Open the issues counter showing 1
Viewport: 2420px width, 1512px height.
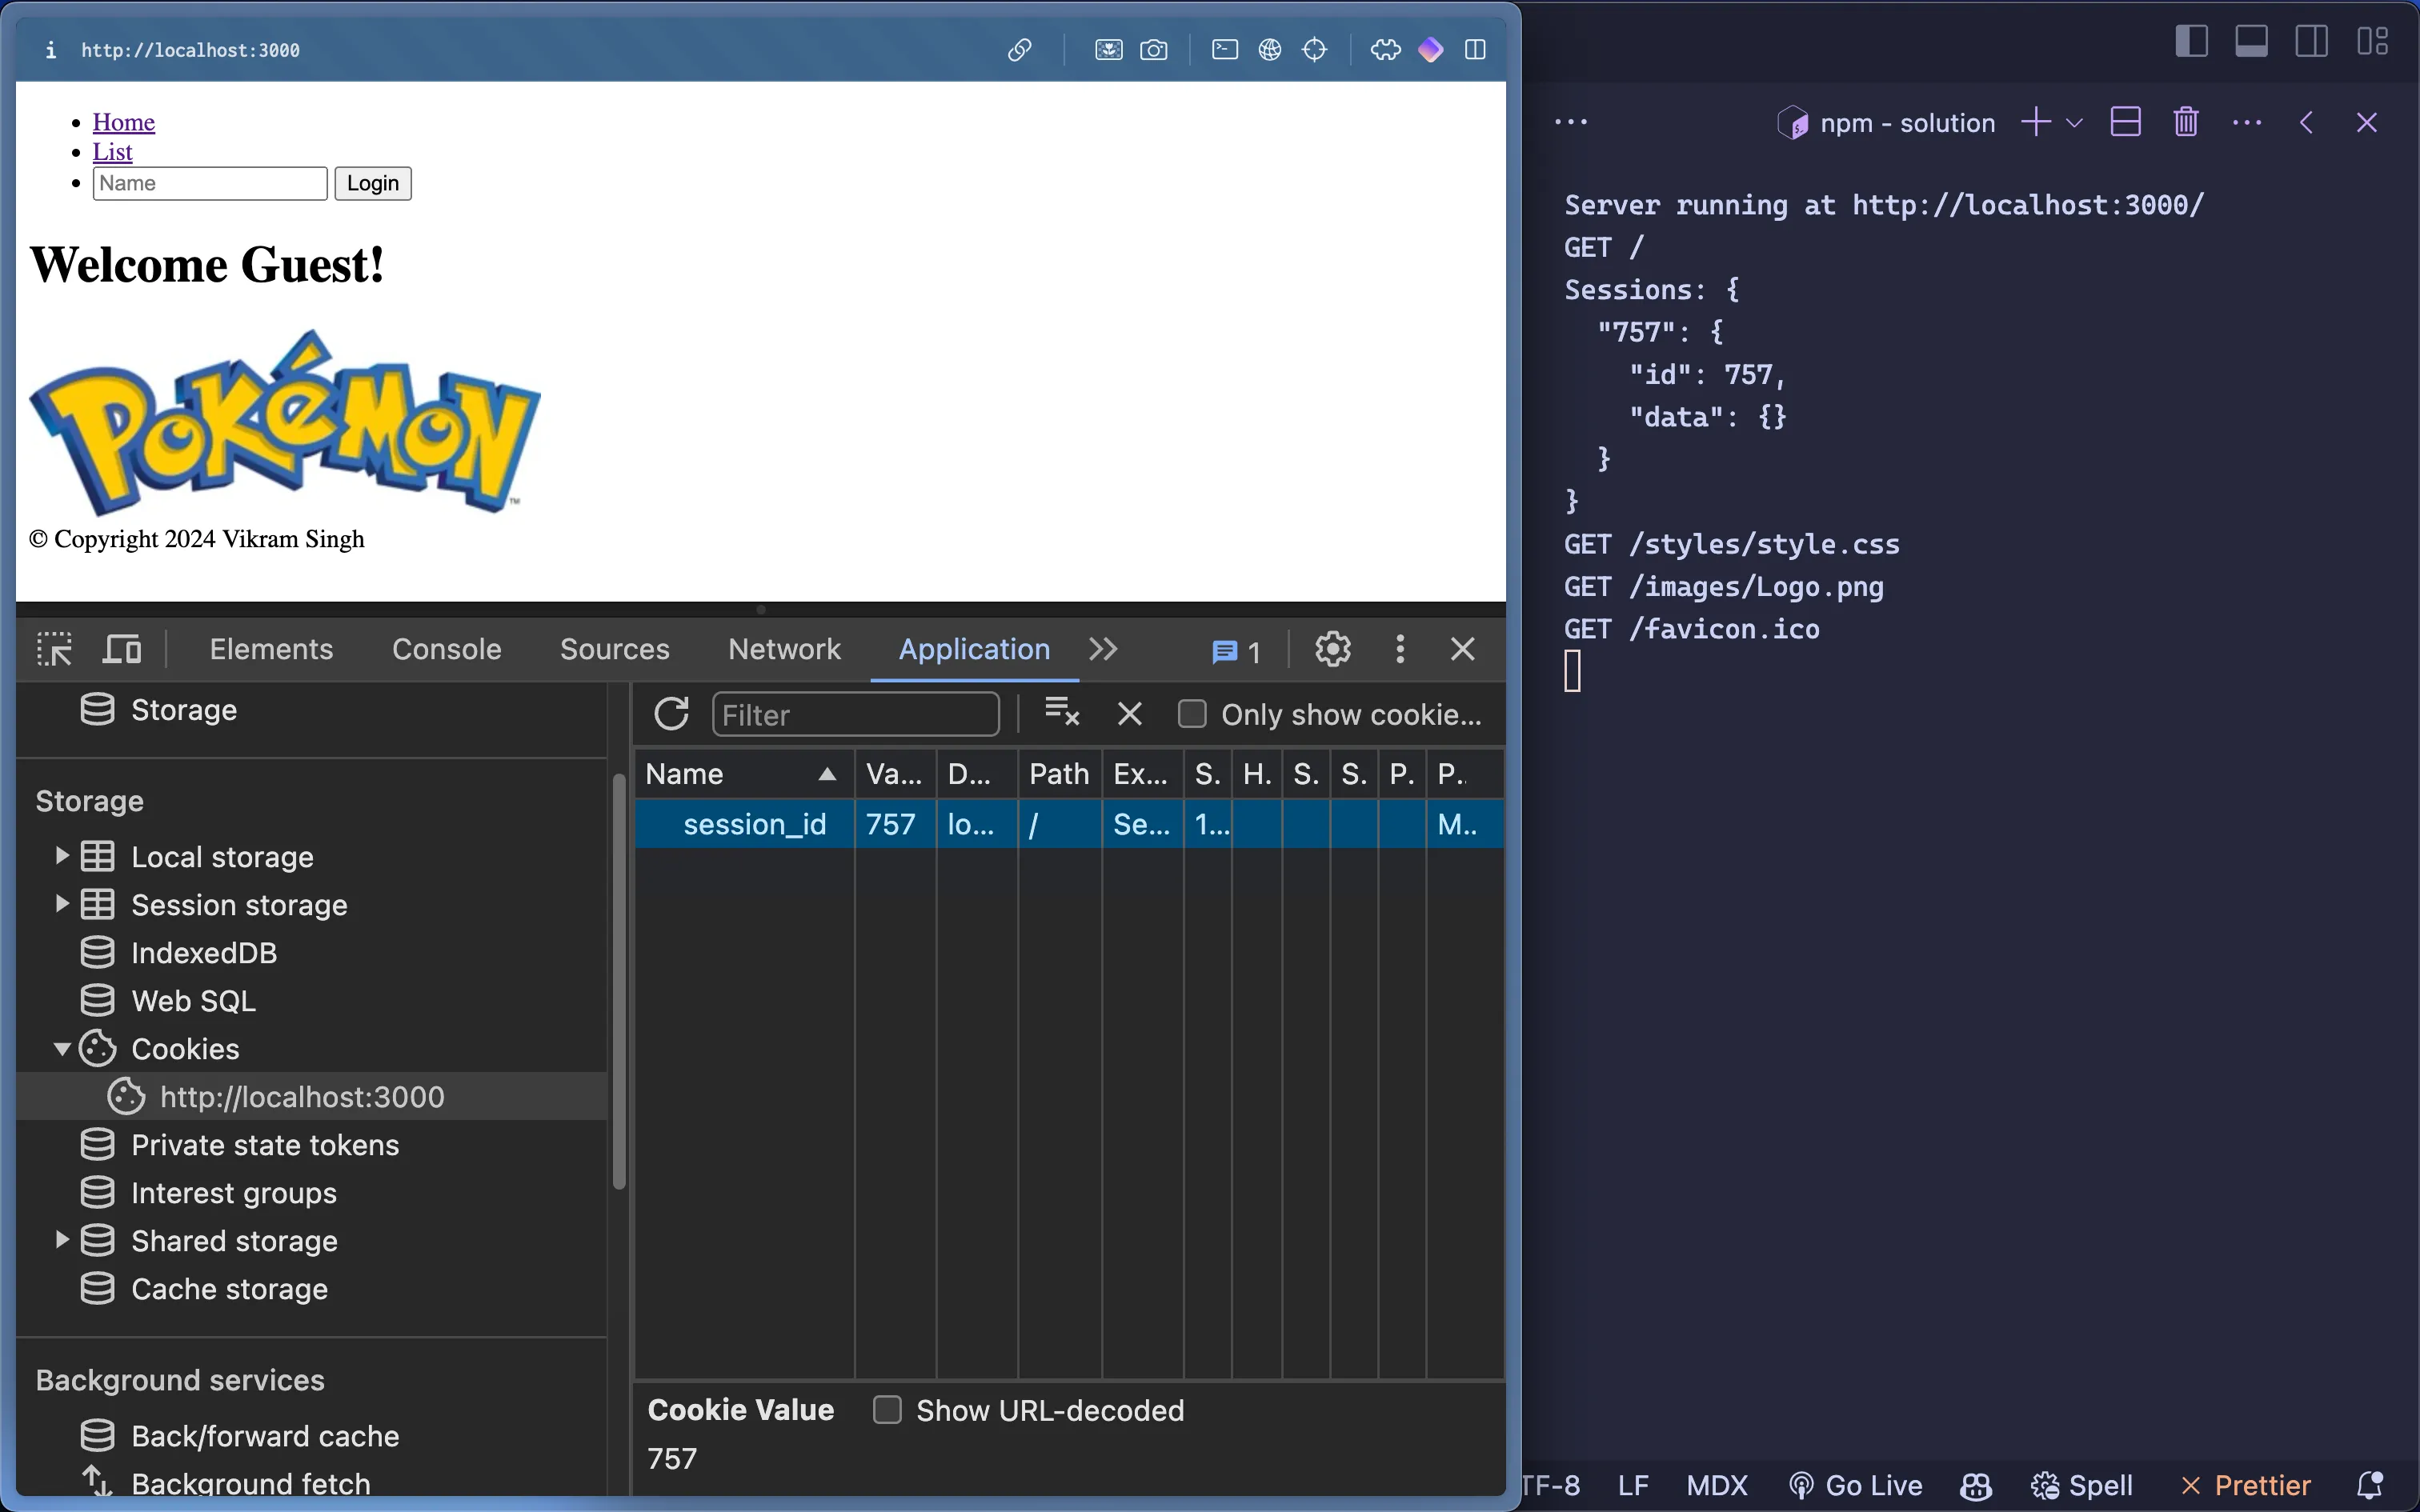(1236, 652)
